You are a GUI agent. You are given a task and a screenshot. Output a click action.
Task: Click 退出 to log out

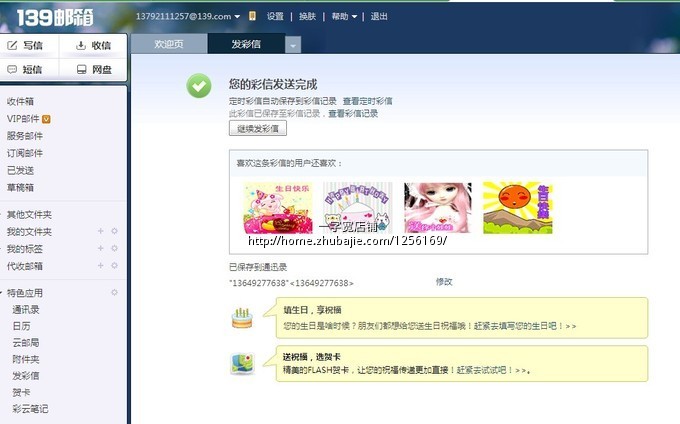379,16
